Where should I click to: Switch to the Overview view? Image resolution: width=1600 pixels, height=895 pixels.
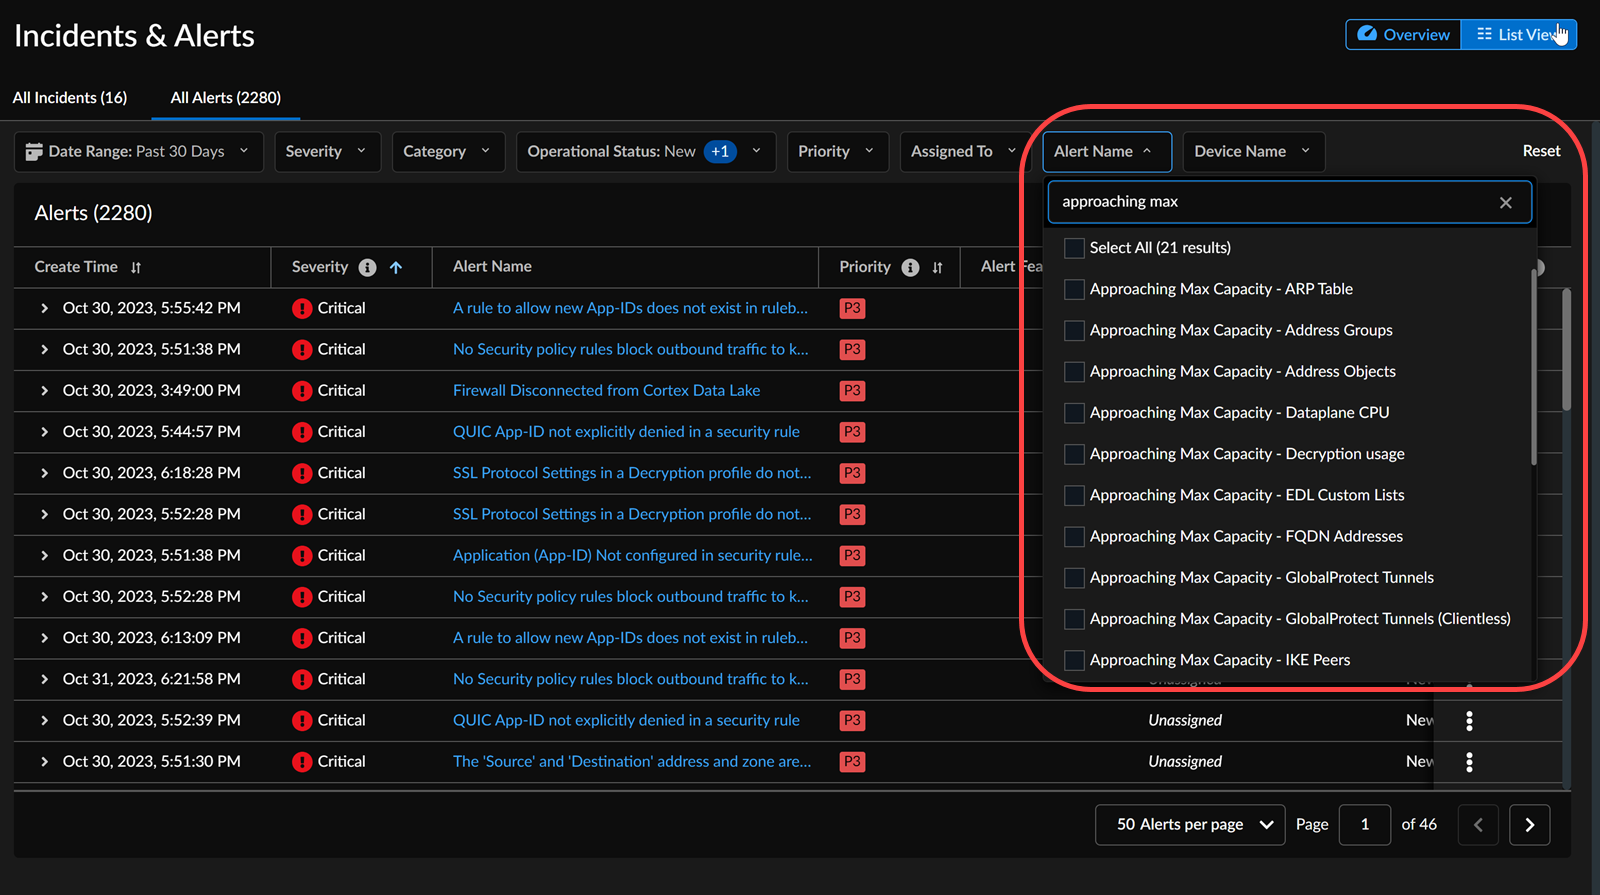click(x=1403, y=35)
